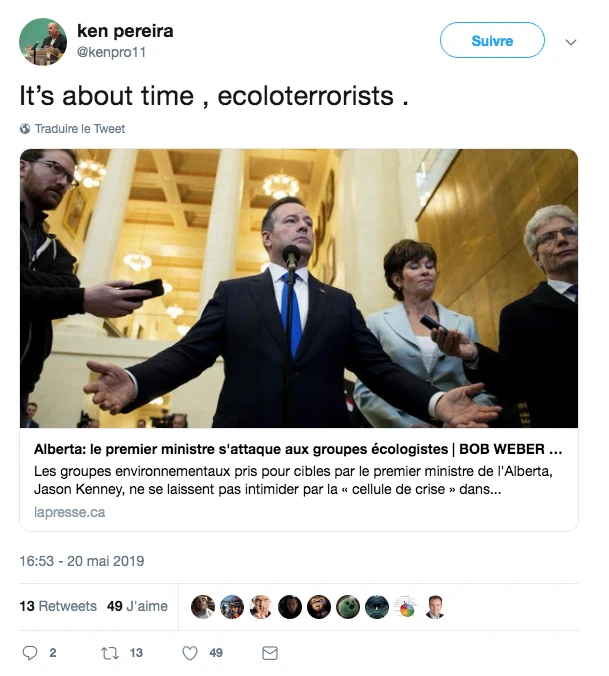609x676 pixels.
Task: Click the globe icon beside Traduire le Tweet
Action: [x=25, y=129]
